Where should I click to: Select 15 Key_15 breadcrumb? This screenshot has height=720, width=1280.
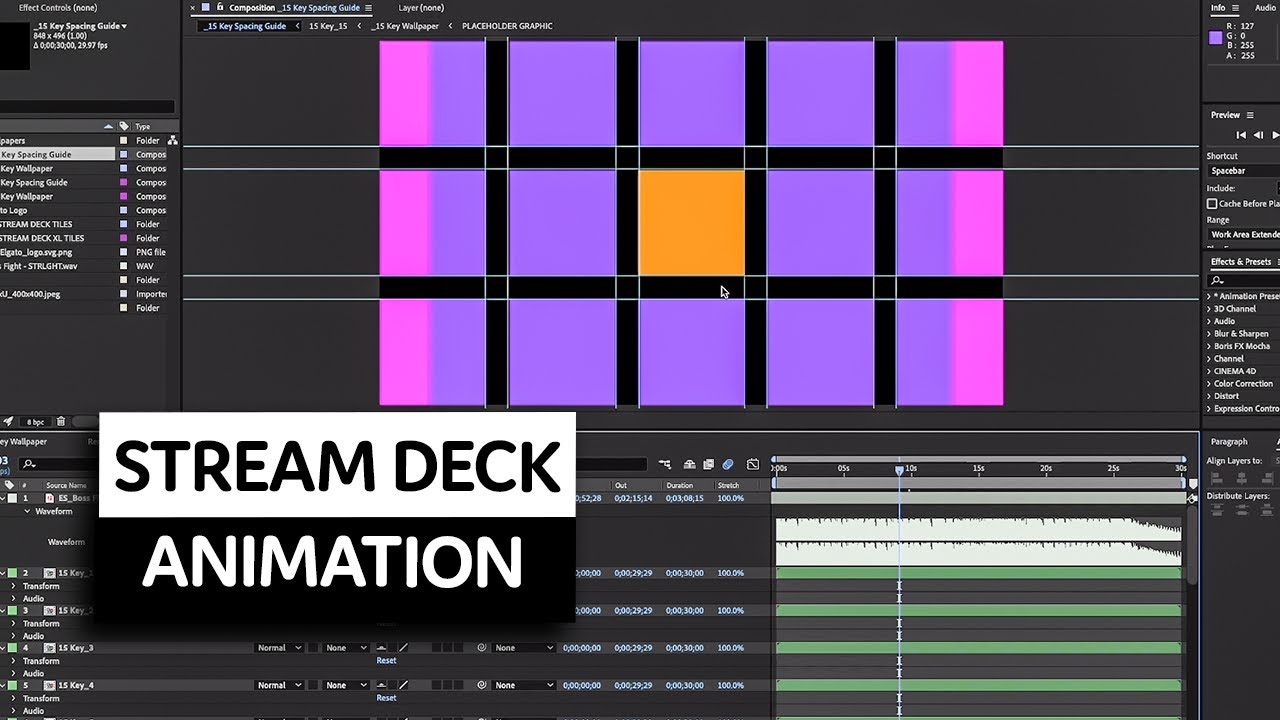(328, 26)
